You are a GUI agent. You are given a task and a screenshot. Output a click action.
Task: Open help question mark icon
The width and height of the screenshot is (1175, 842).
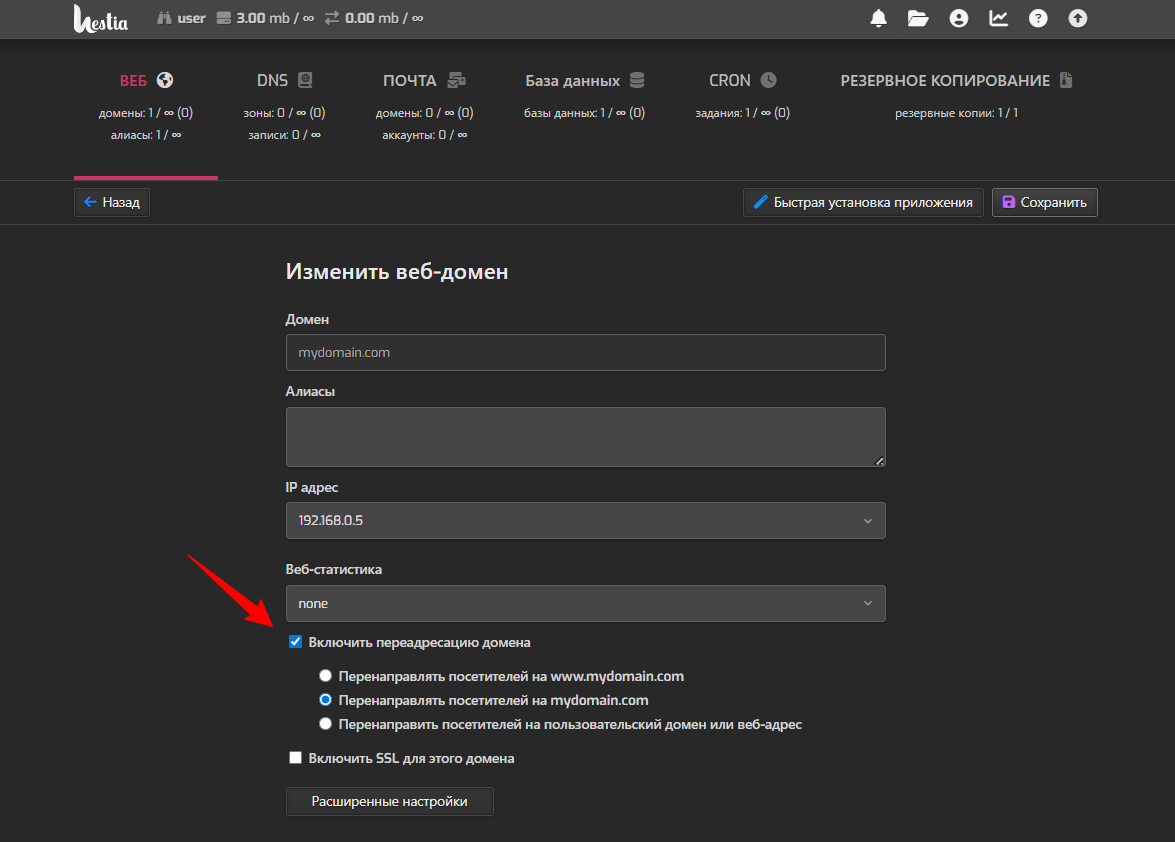point(1038,19)
